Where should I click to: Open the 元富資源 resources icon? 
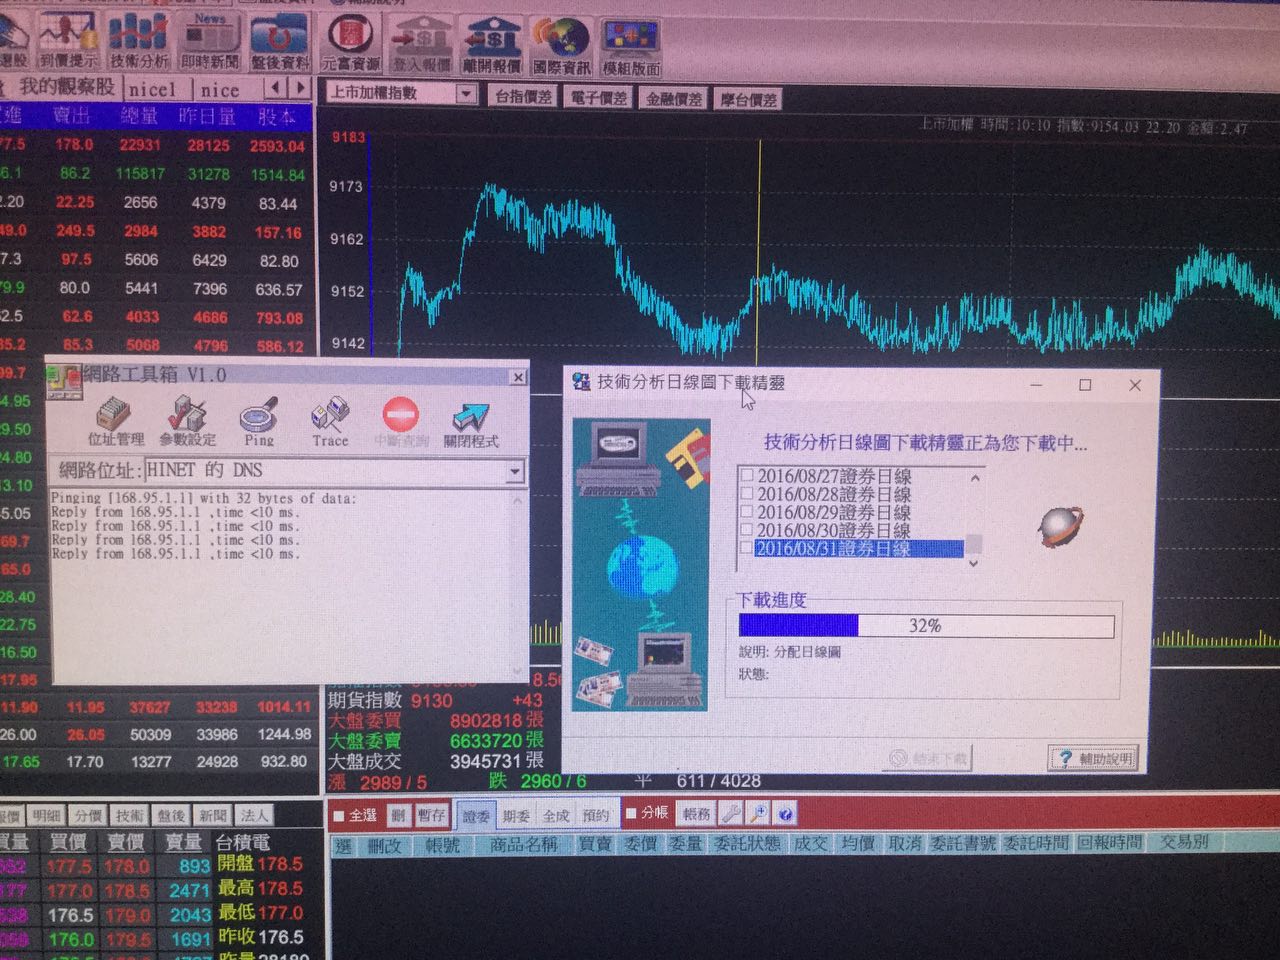pyautogui.click(x=350, y=45)
